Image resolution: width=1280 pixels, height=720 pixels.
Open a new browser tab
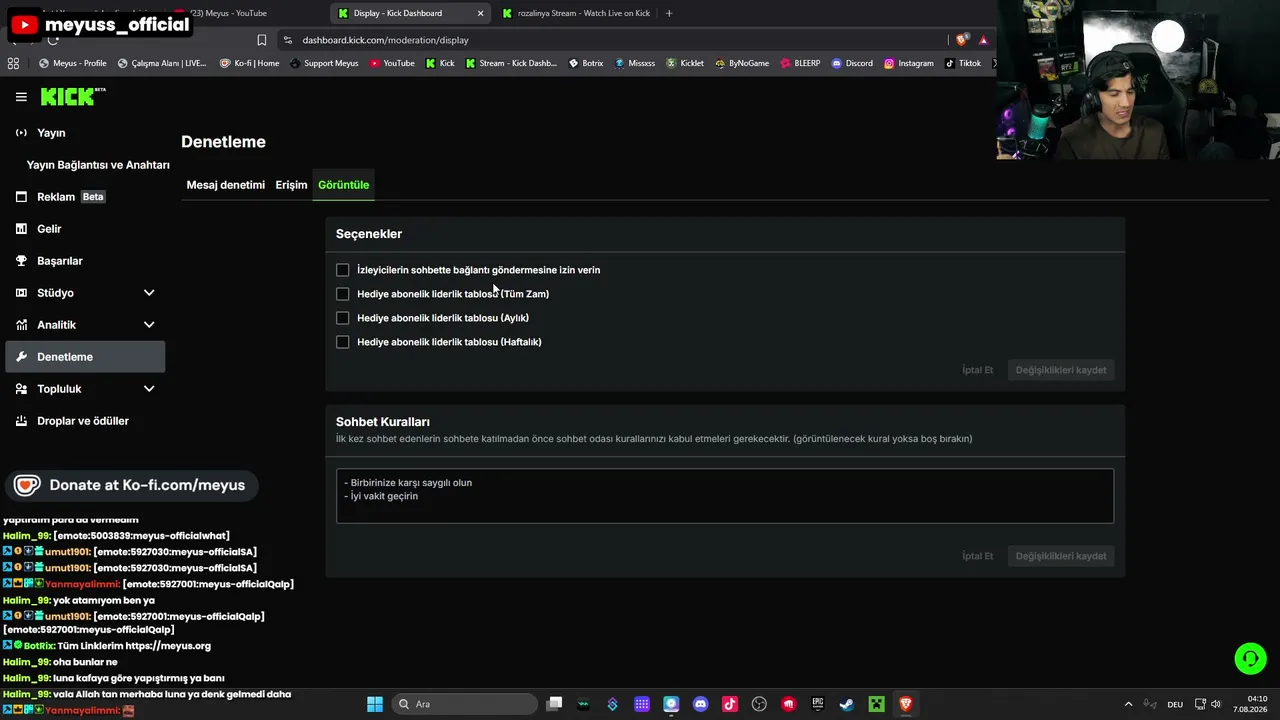(669, 13)
